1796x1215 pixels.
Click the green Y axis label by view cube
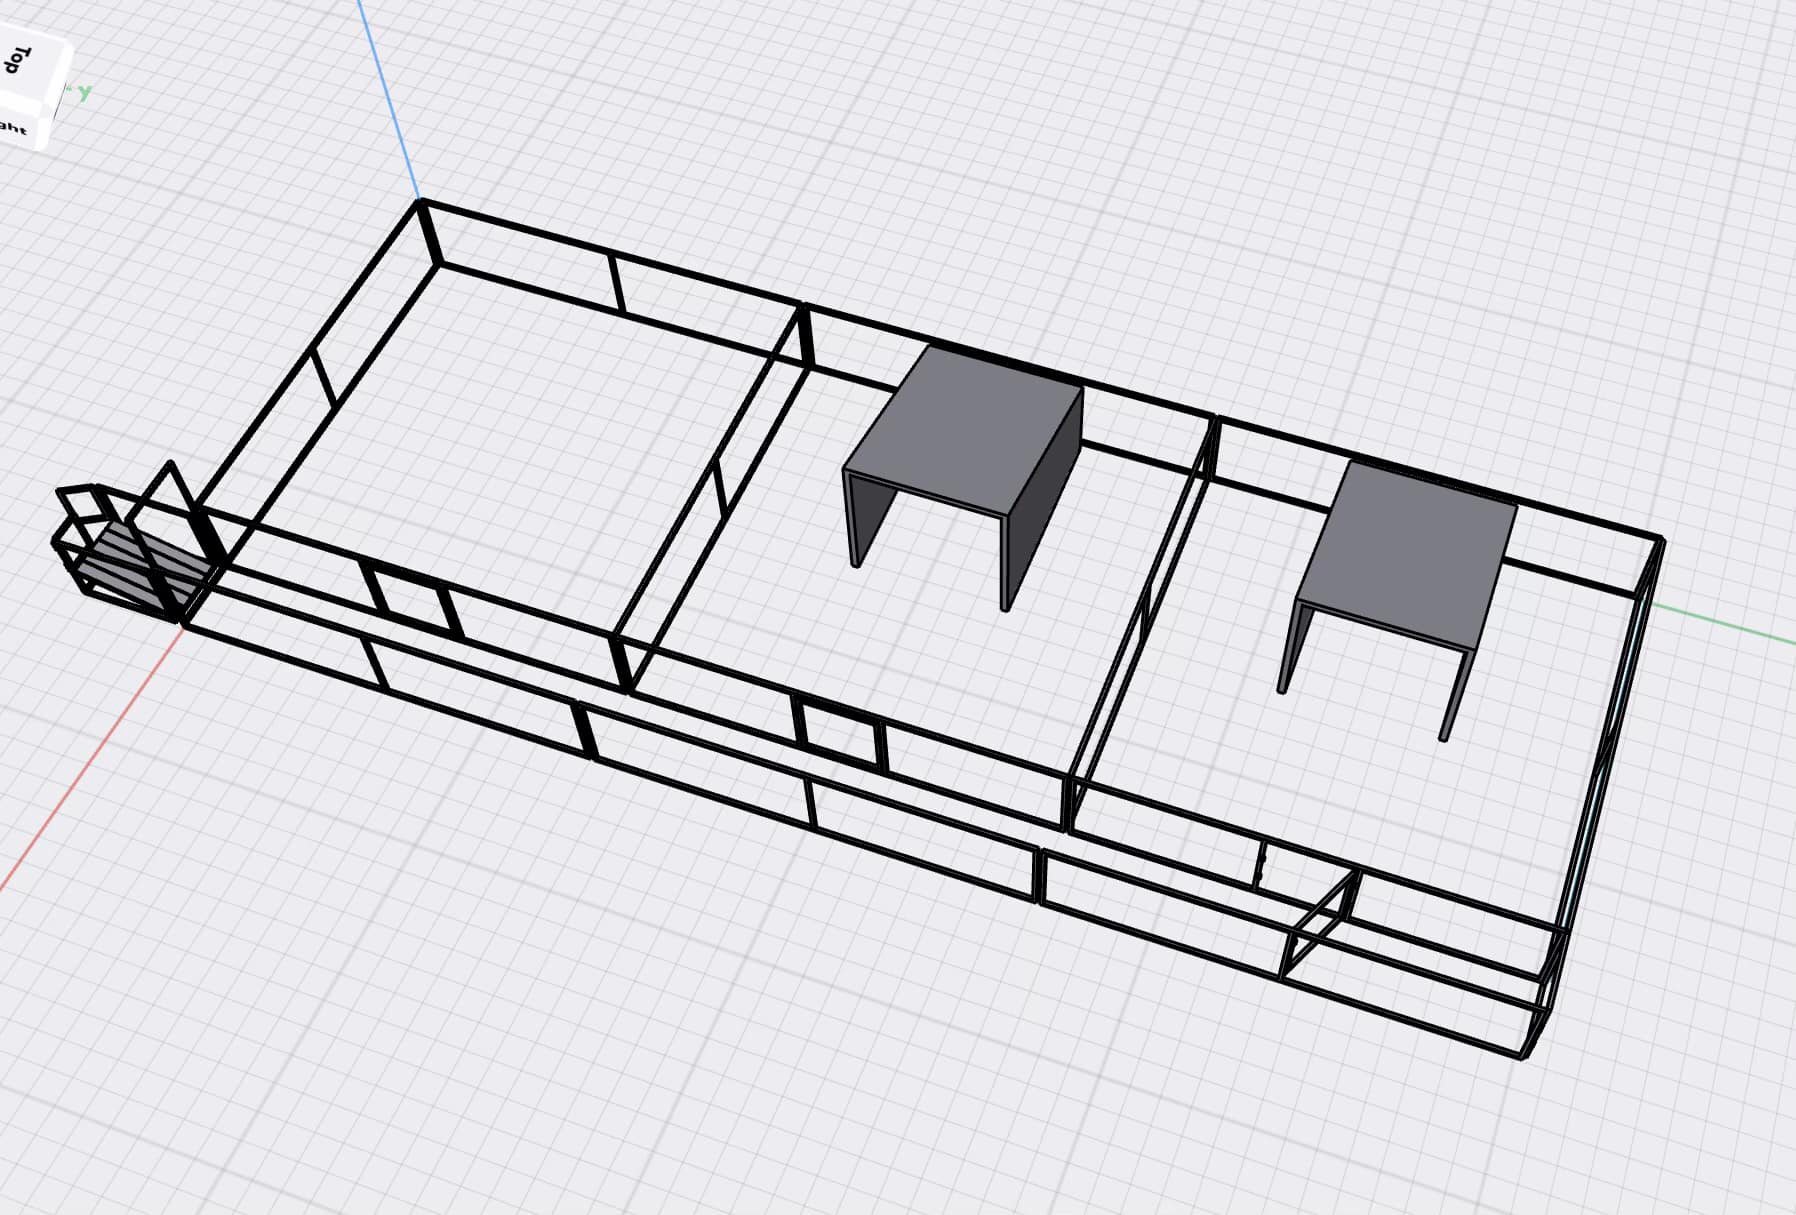point(84,93)
